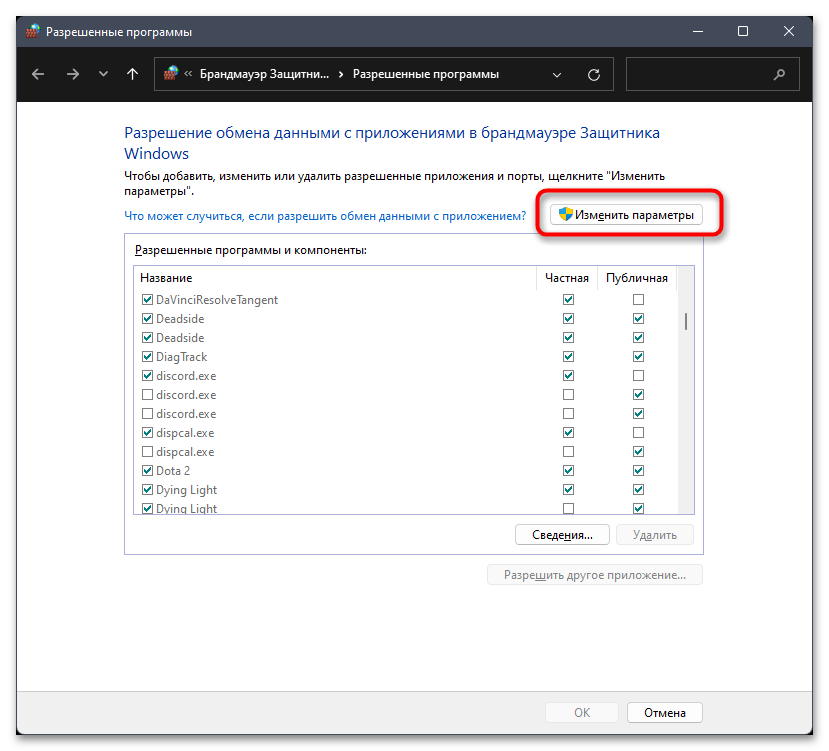Click the firewall icon in address bar
The width and height of the screenshot is (829, 751).
coord(171,74)
